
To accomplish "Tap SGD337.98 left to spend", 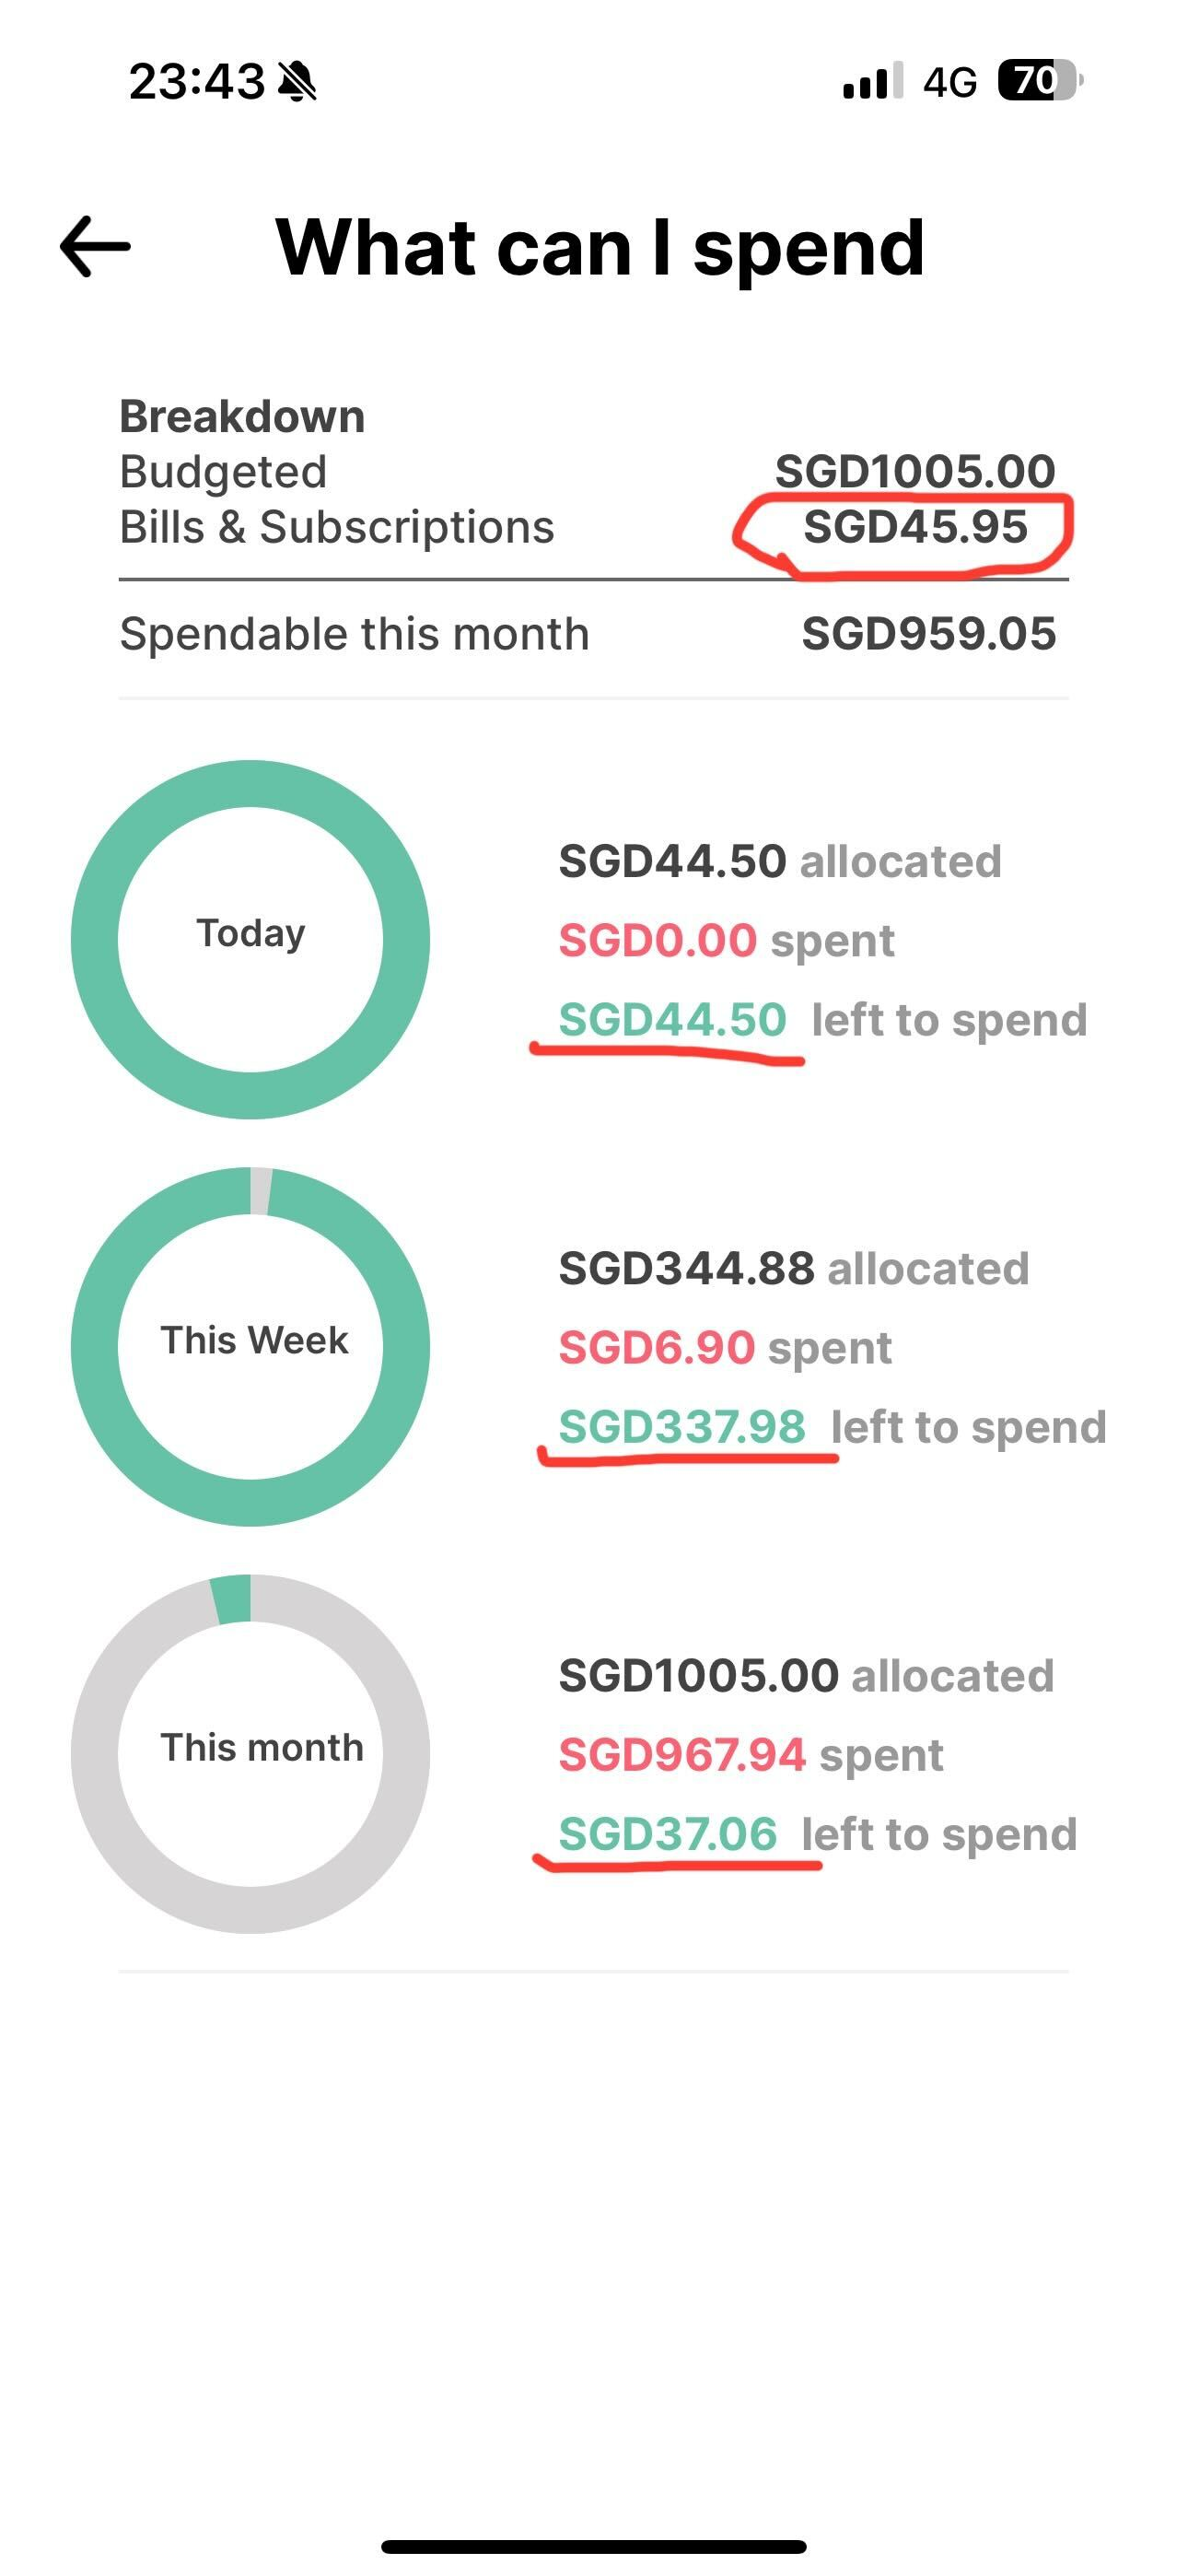I will (682, 1427).
